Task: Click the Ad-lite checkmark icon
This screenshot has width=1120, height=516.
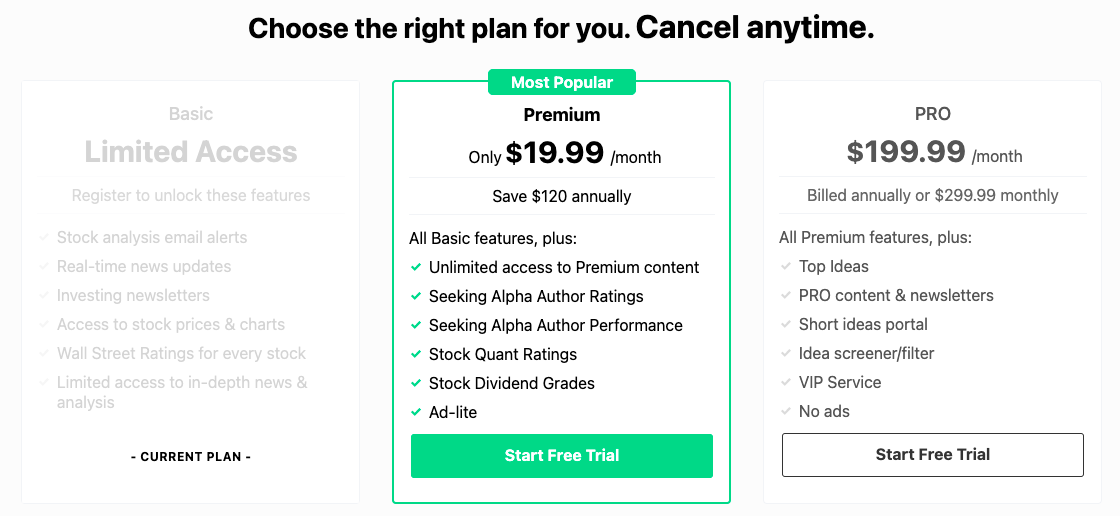Action: coord(416,412)
